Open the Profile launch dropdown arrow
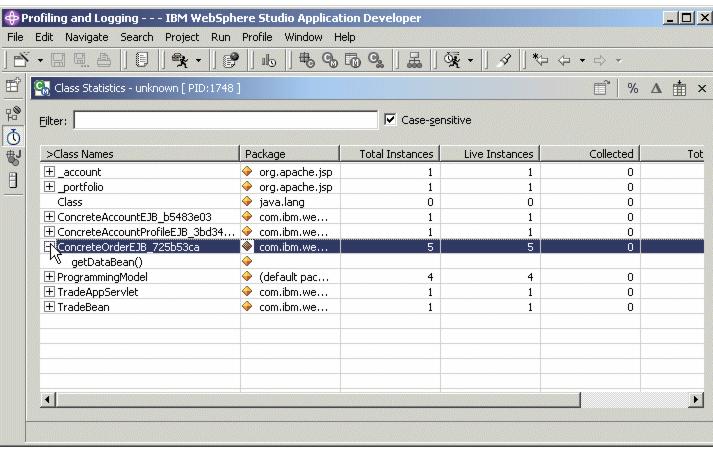 (x=198, y=60)
